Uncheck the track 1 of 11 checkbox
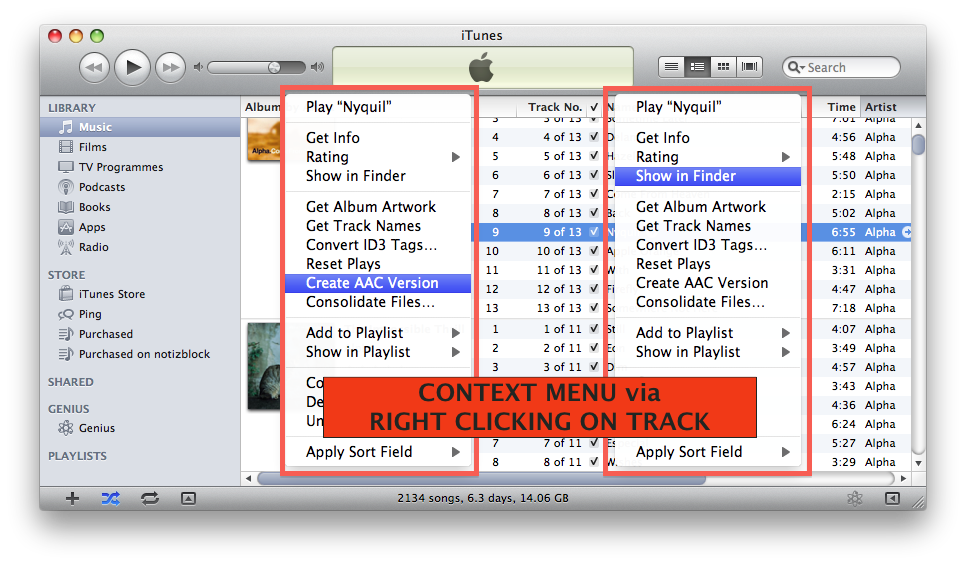This screenshot has width=966, height=565. pyautogui.click(x=594, y=329)
